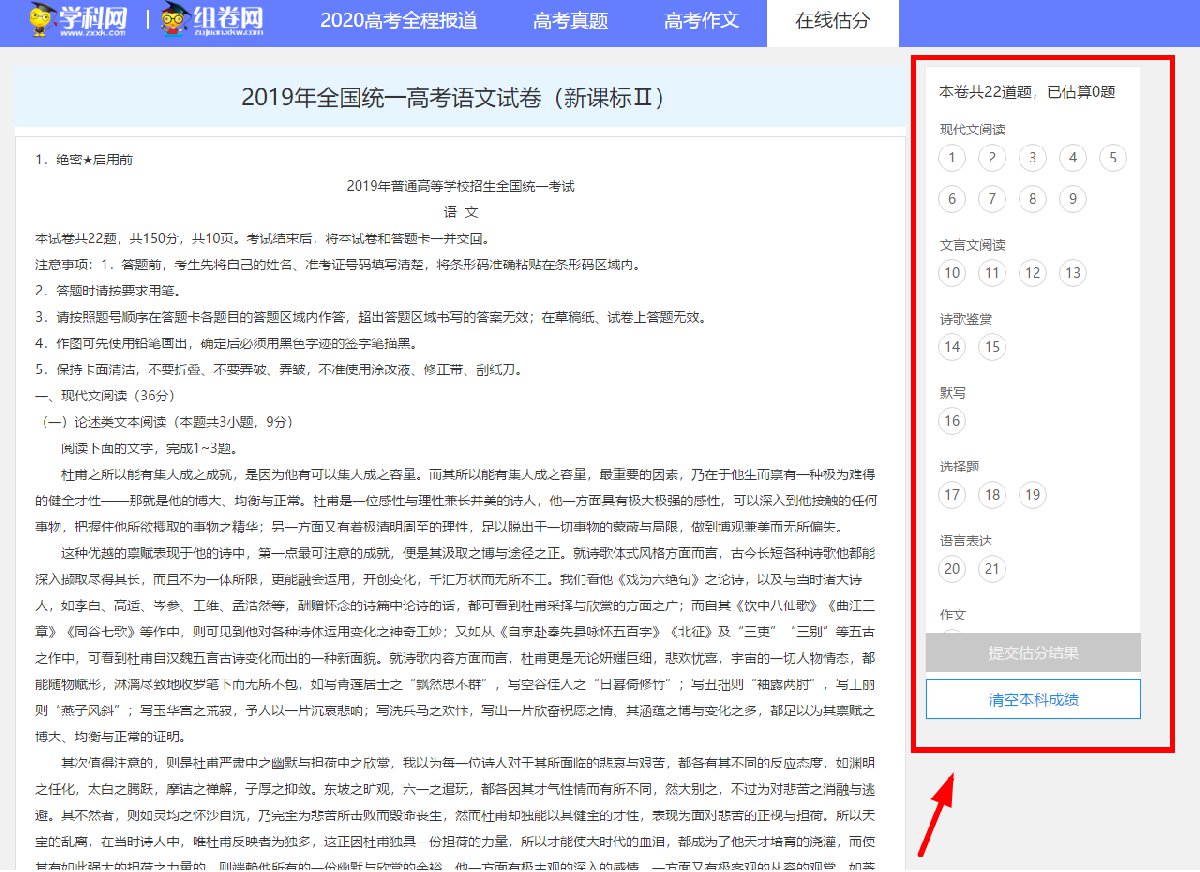Choose question 13 circle
Viewport: 1200px width, 872px height.
point(1072,273)
